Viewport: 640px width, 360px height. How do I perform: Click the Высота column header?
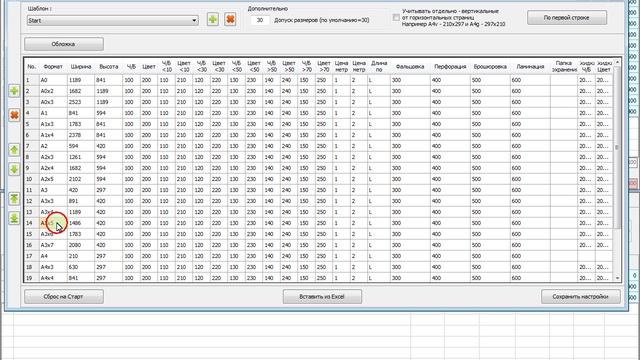[x=109, y=67]
